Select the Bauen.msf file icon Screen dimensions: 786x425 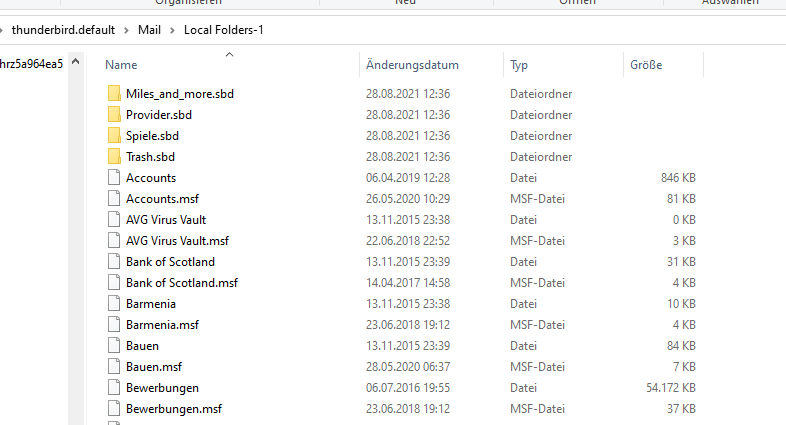pyautogui.click(x=114, y=367)
